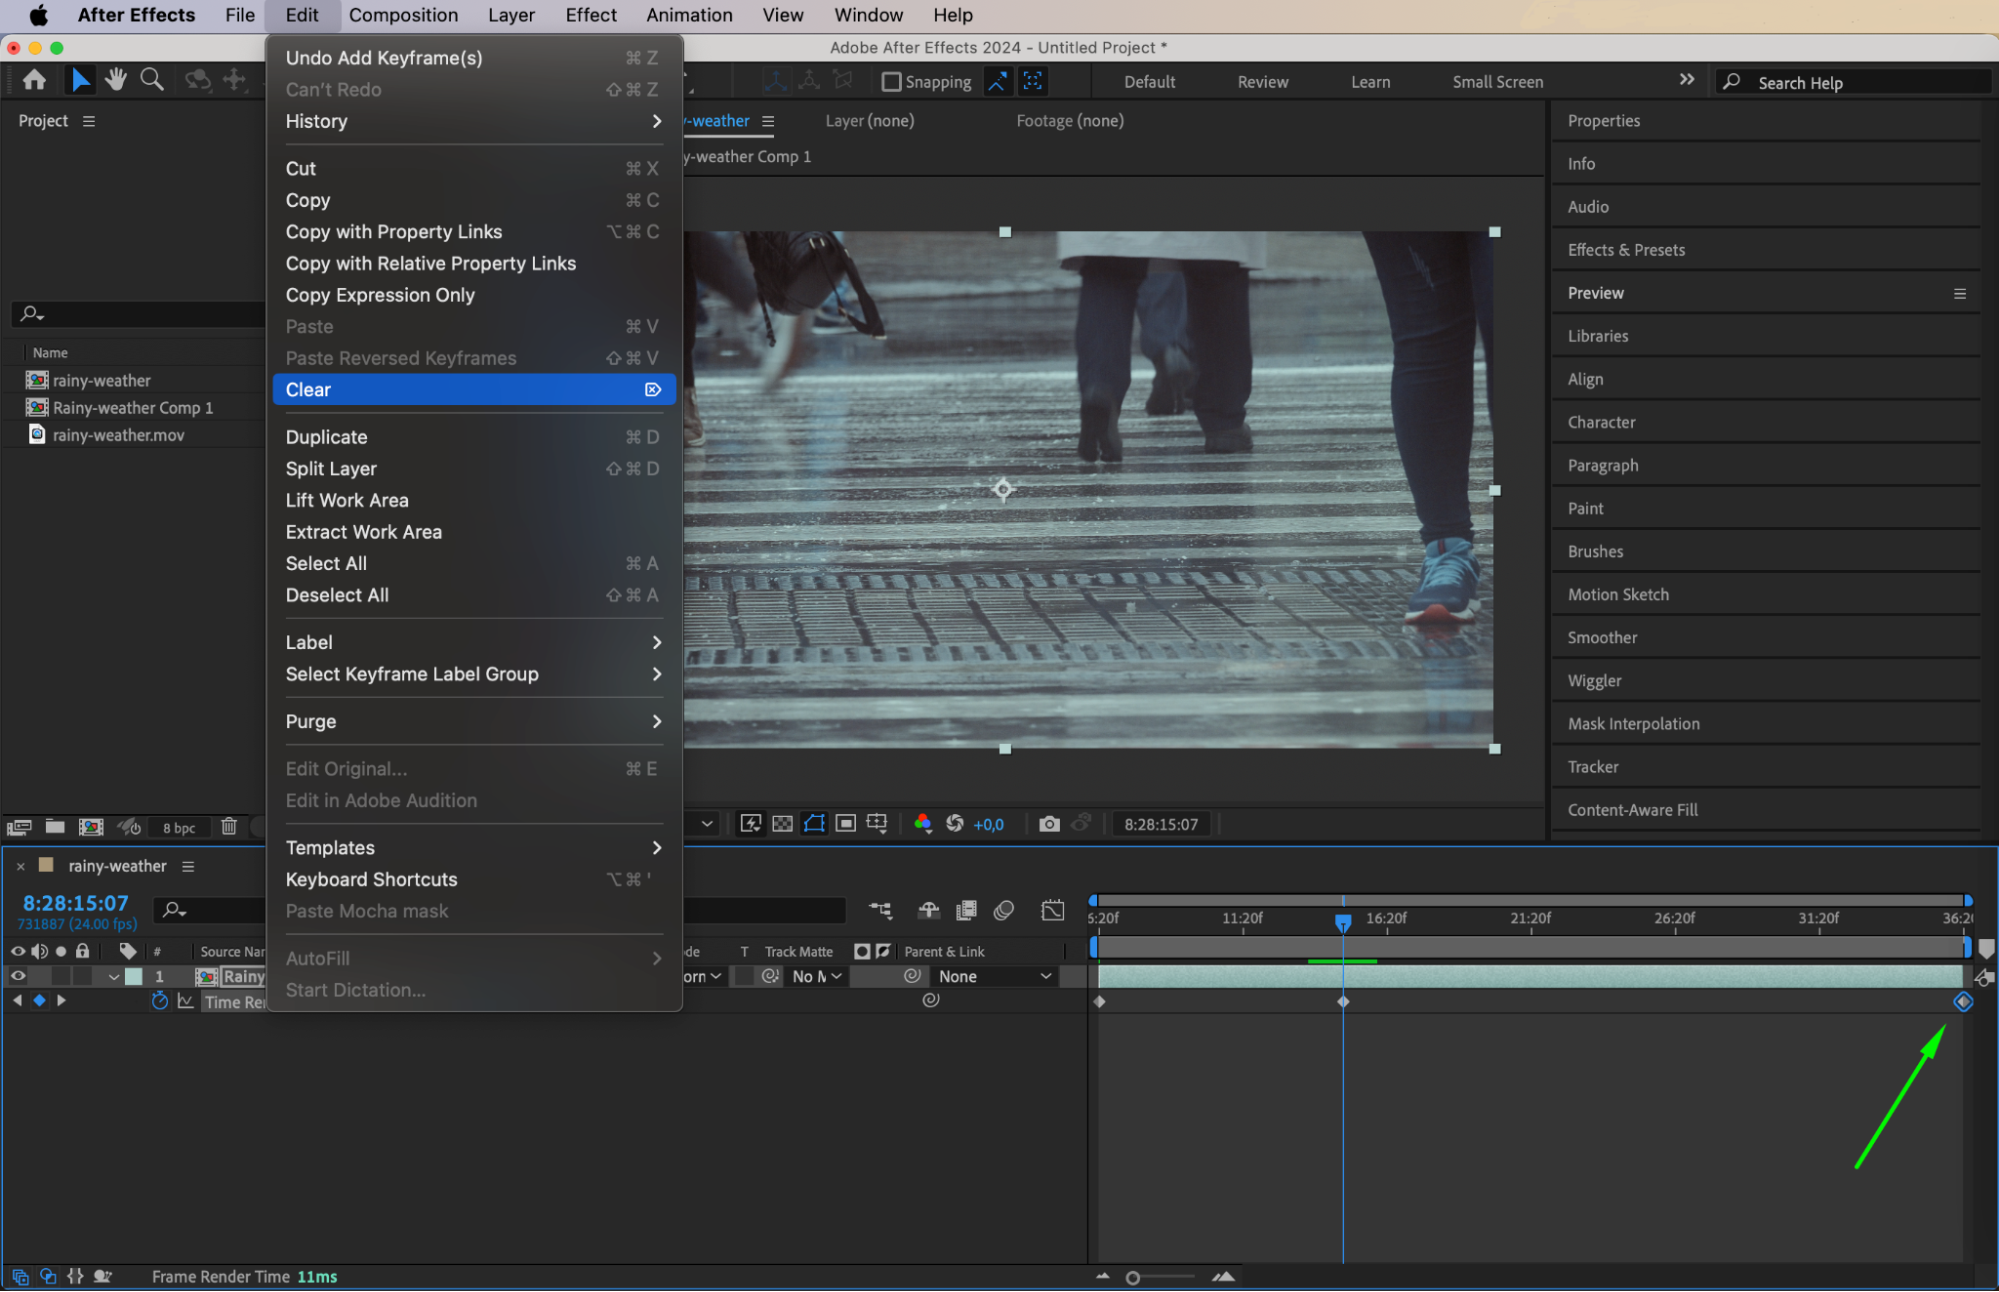The width and height of the screenshot is (1999, 1292).
Task: Select the Hand tool in toolbar
Action: tap(116, 80)
